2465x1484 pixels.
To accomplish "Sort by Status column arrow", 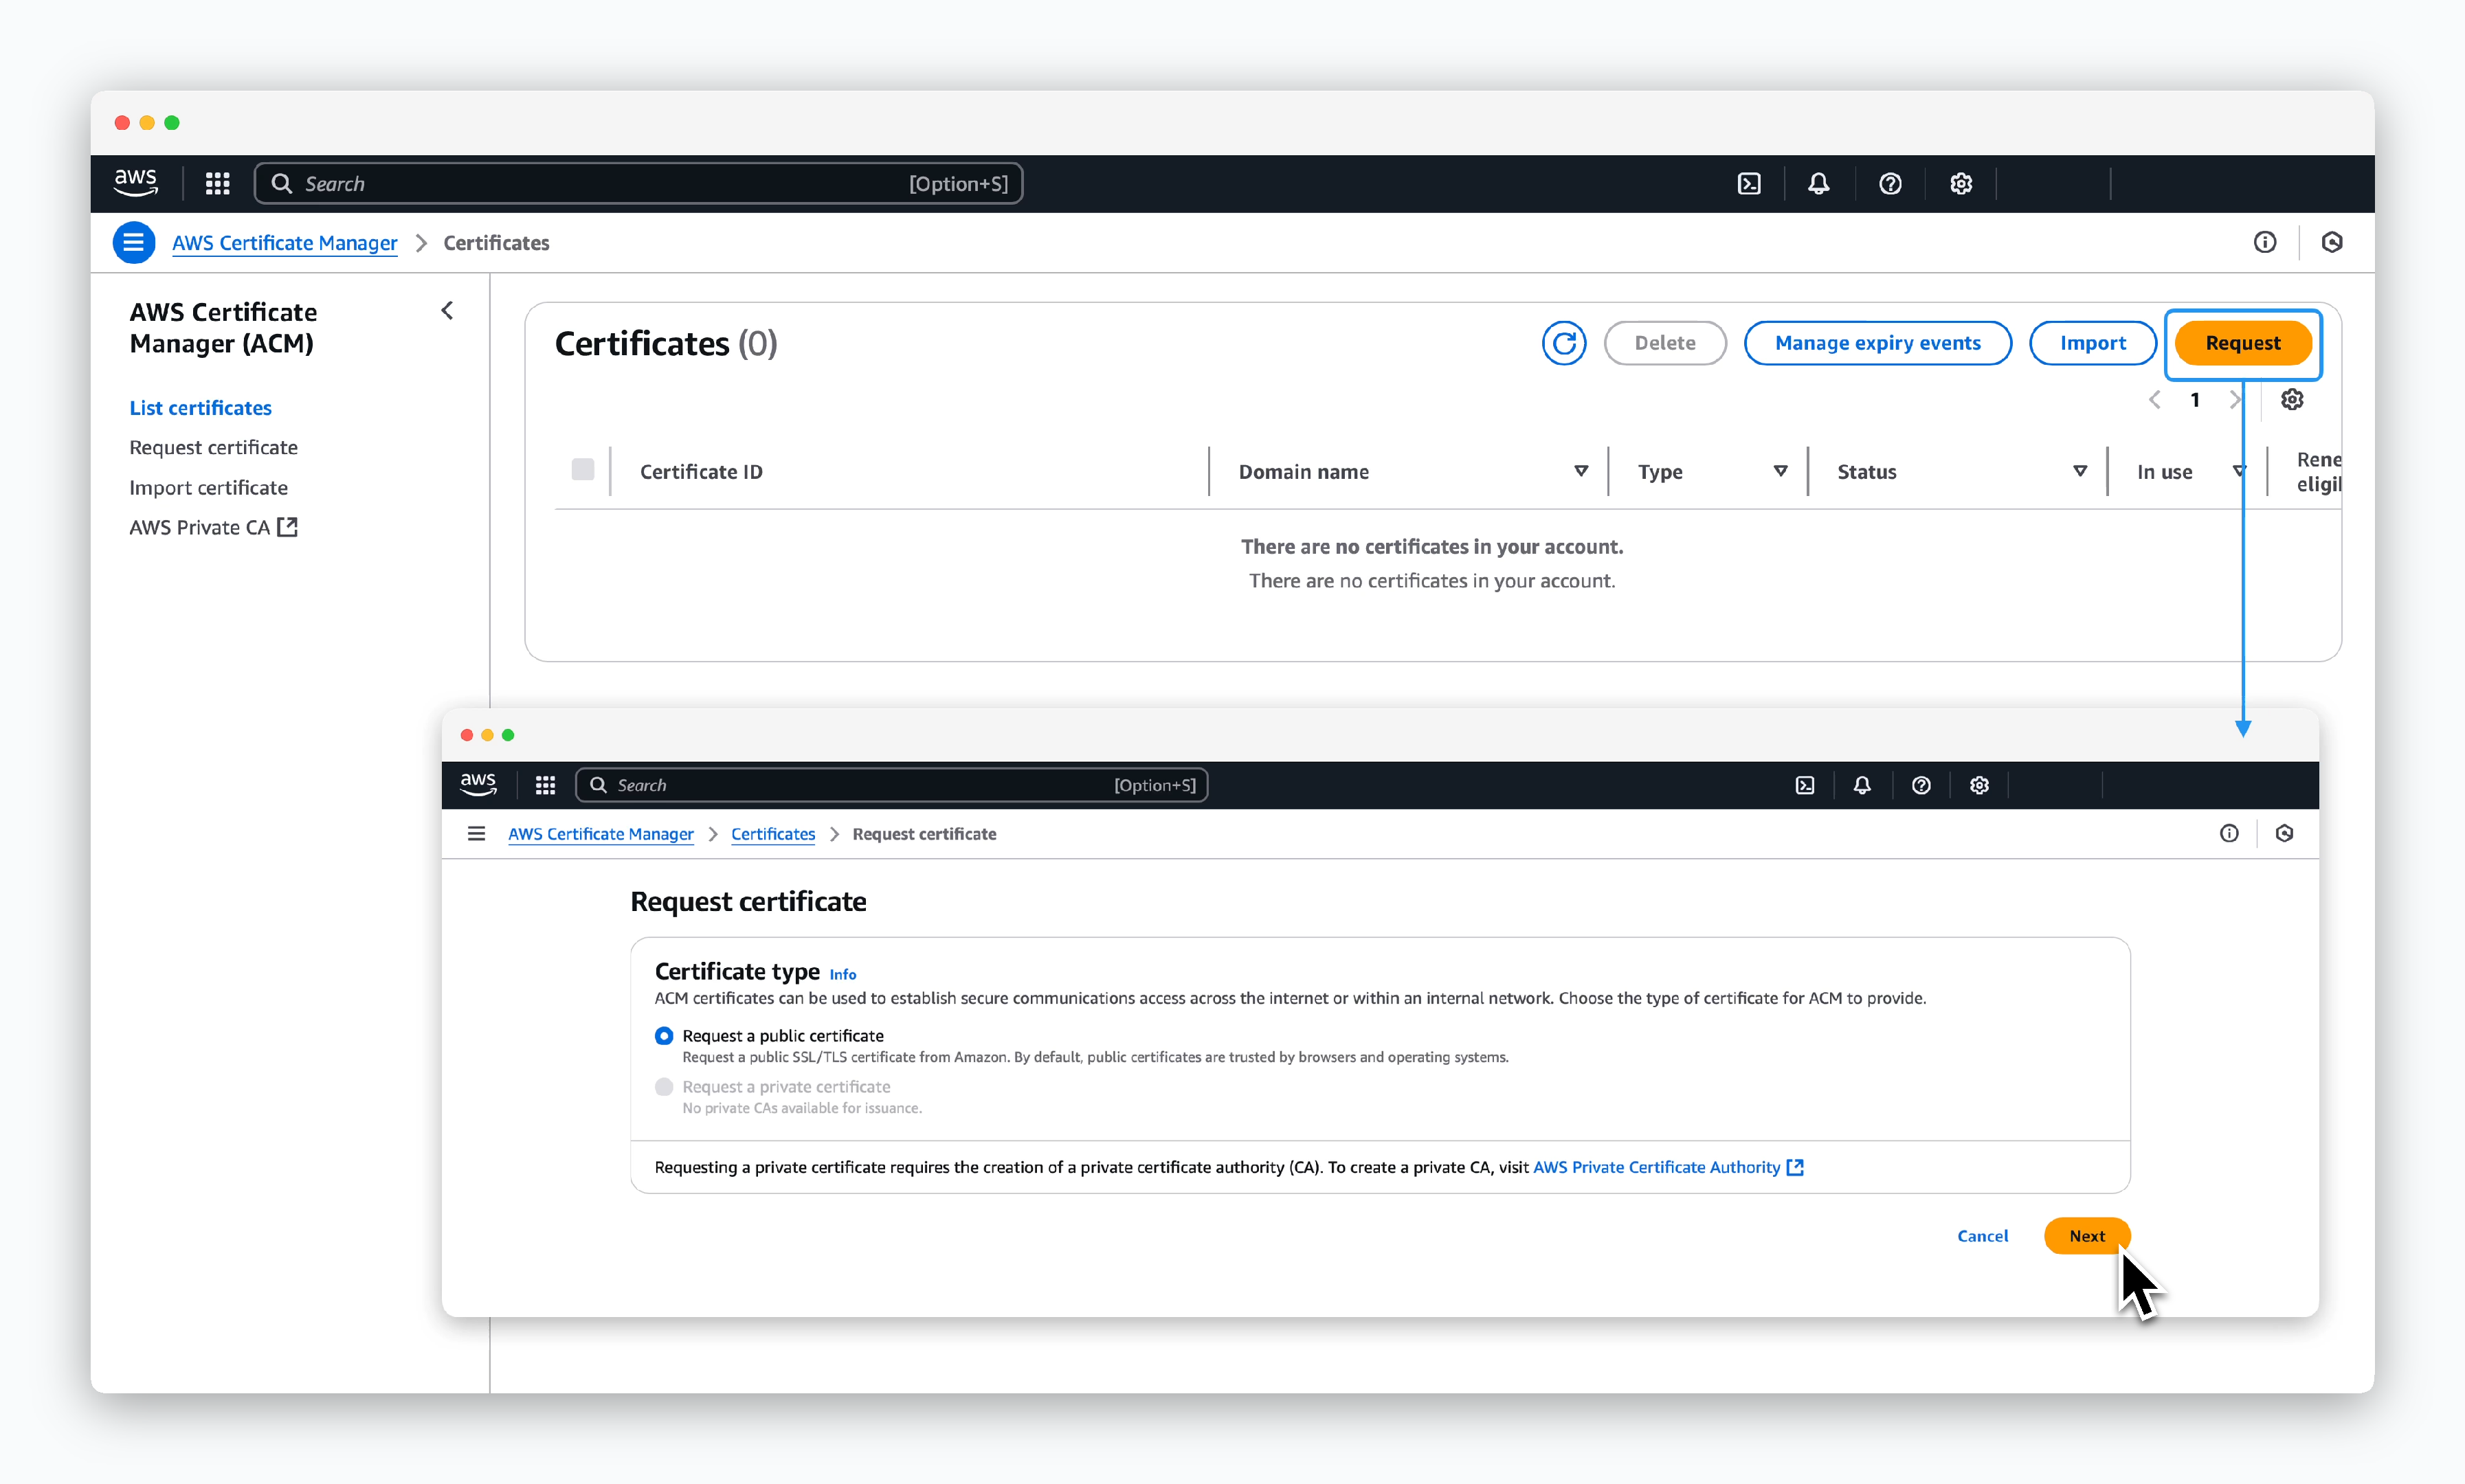I will (x=2079, y=471).
